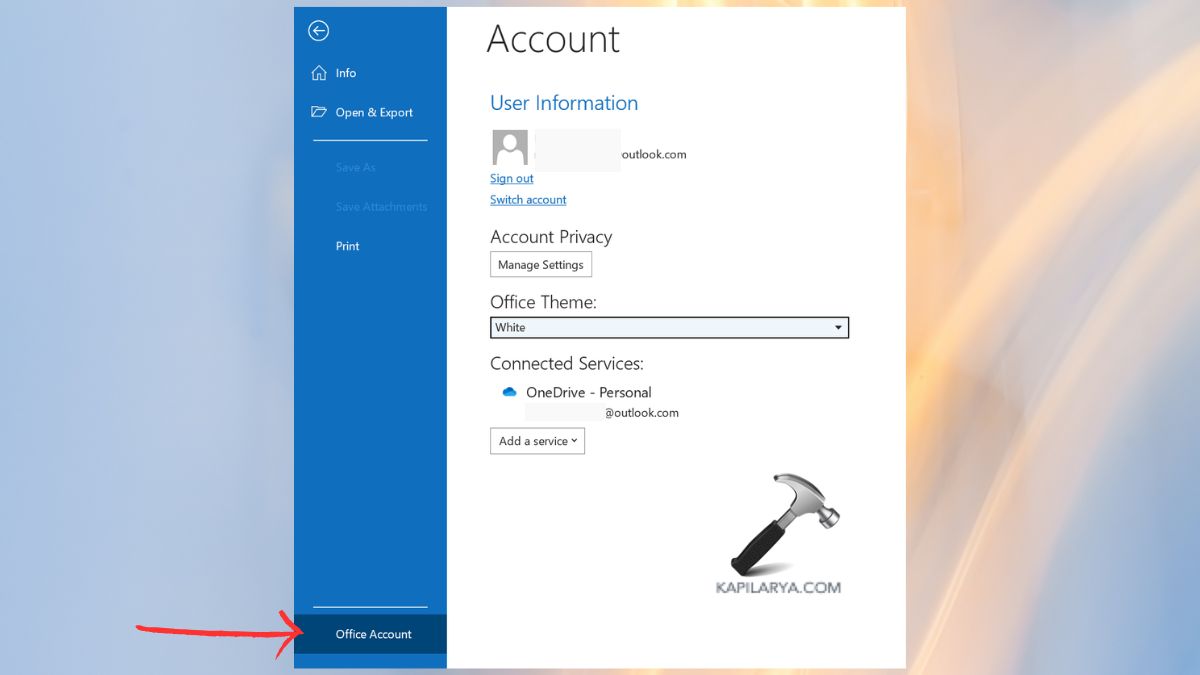Click the back arrow icon
Viewport: 1200px width, 675px height.
pos(317,31)
